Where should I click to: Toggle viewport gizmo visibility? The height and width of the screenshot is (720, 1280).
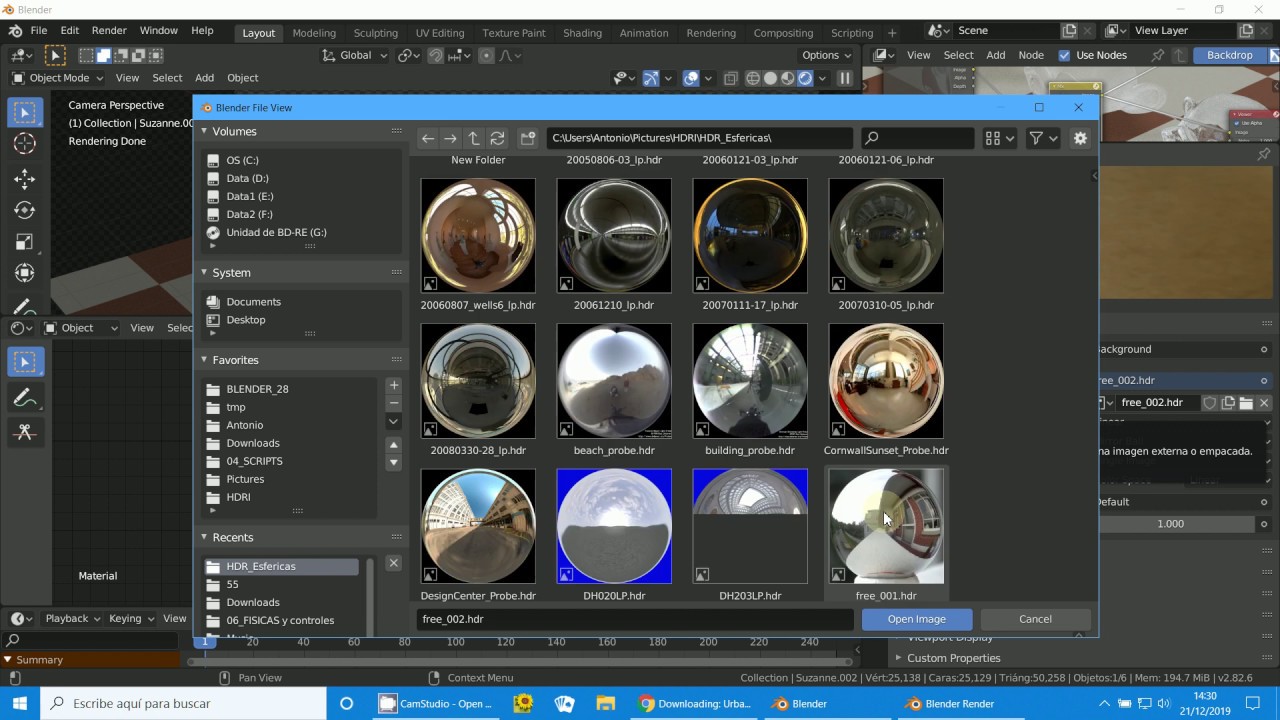point(651,78)
